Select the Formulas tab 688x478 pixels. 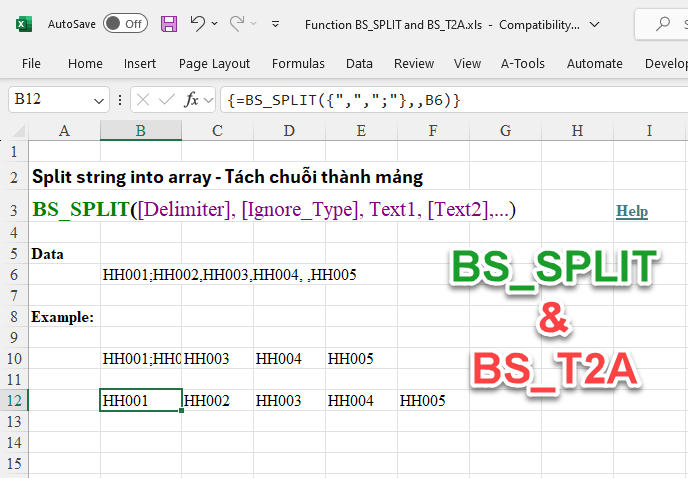point(298,64)
